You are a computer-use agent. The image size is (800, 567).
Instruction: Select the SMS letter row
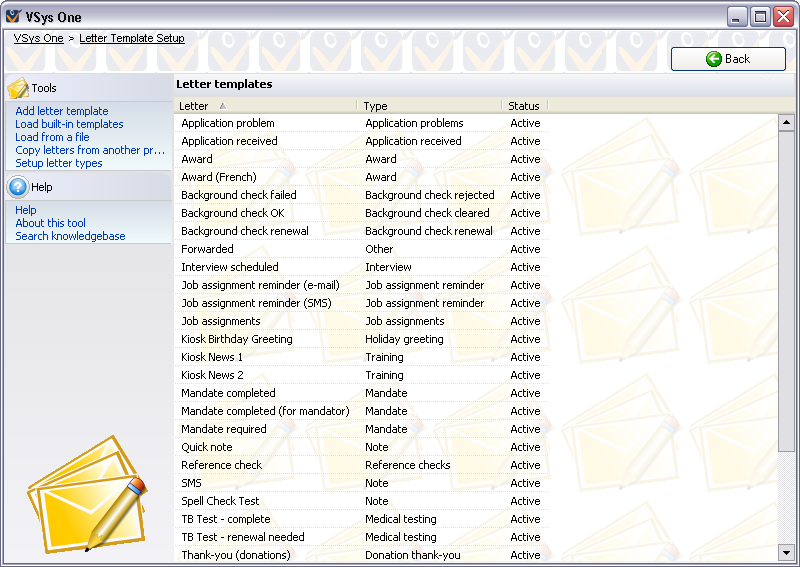tap(362, 483)
